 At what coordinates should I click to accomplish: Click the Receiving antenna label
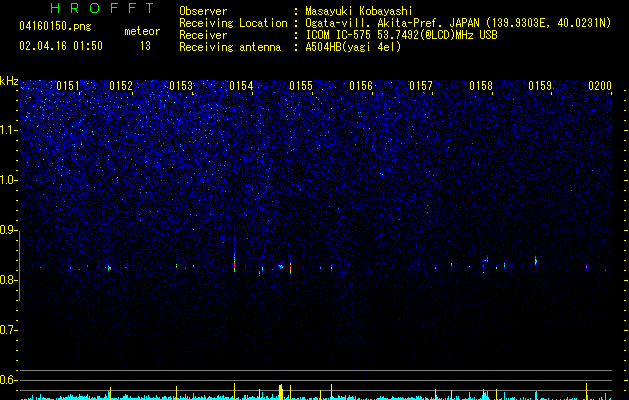pyautogui.click(x=230, y=47)
